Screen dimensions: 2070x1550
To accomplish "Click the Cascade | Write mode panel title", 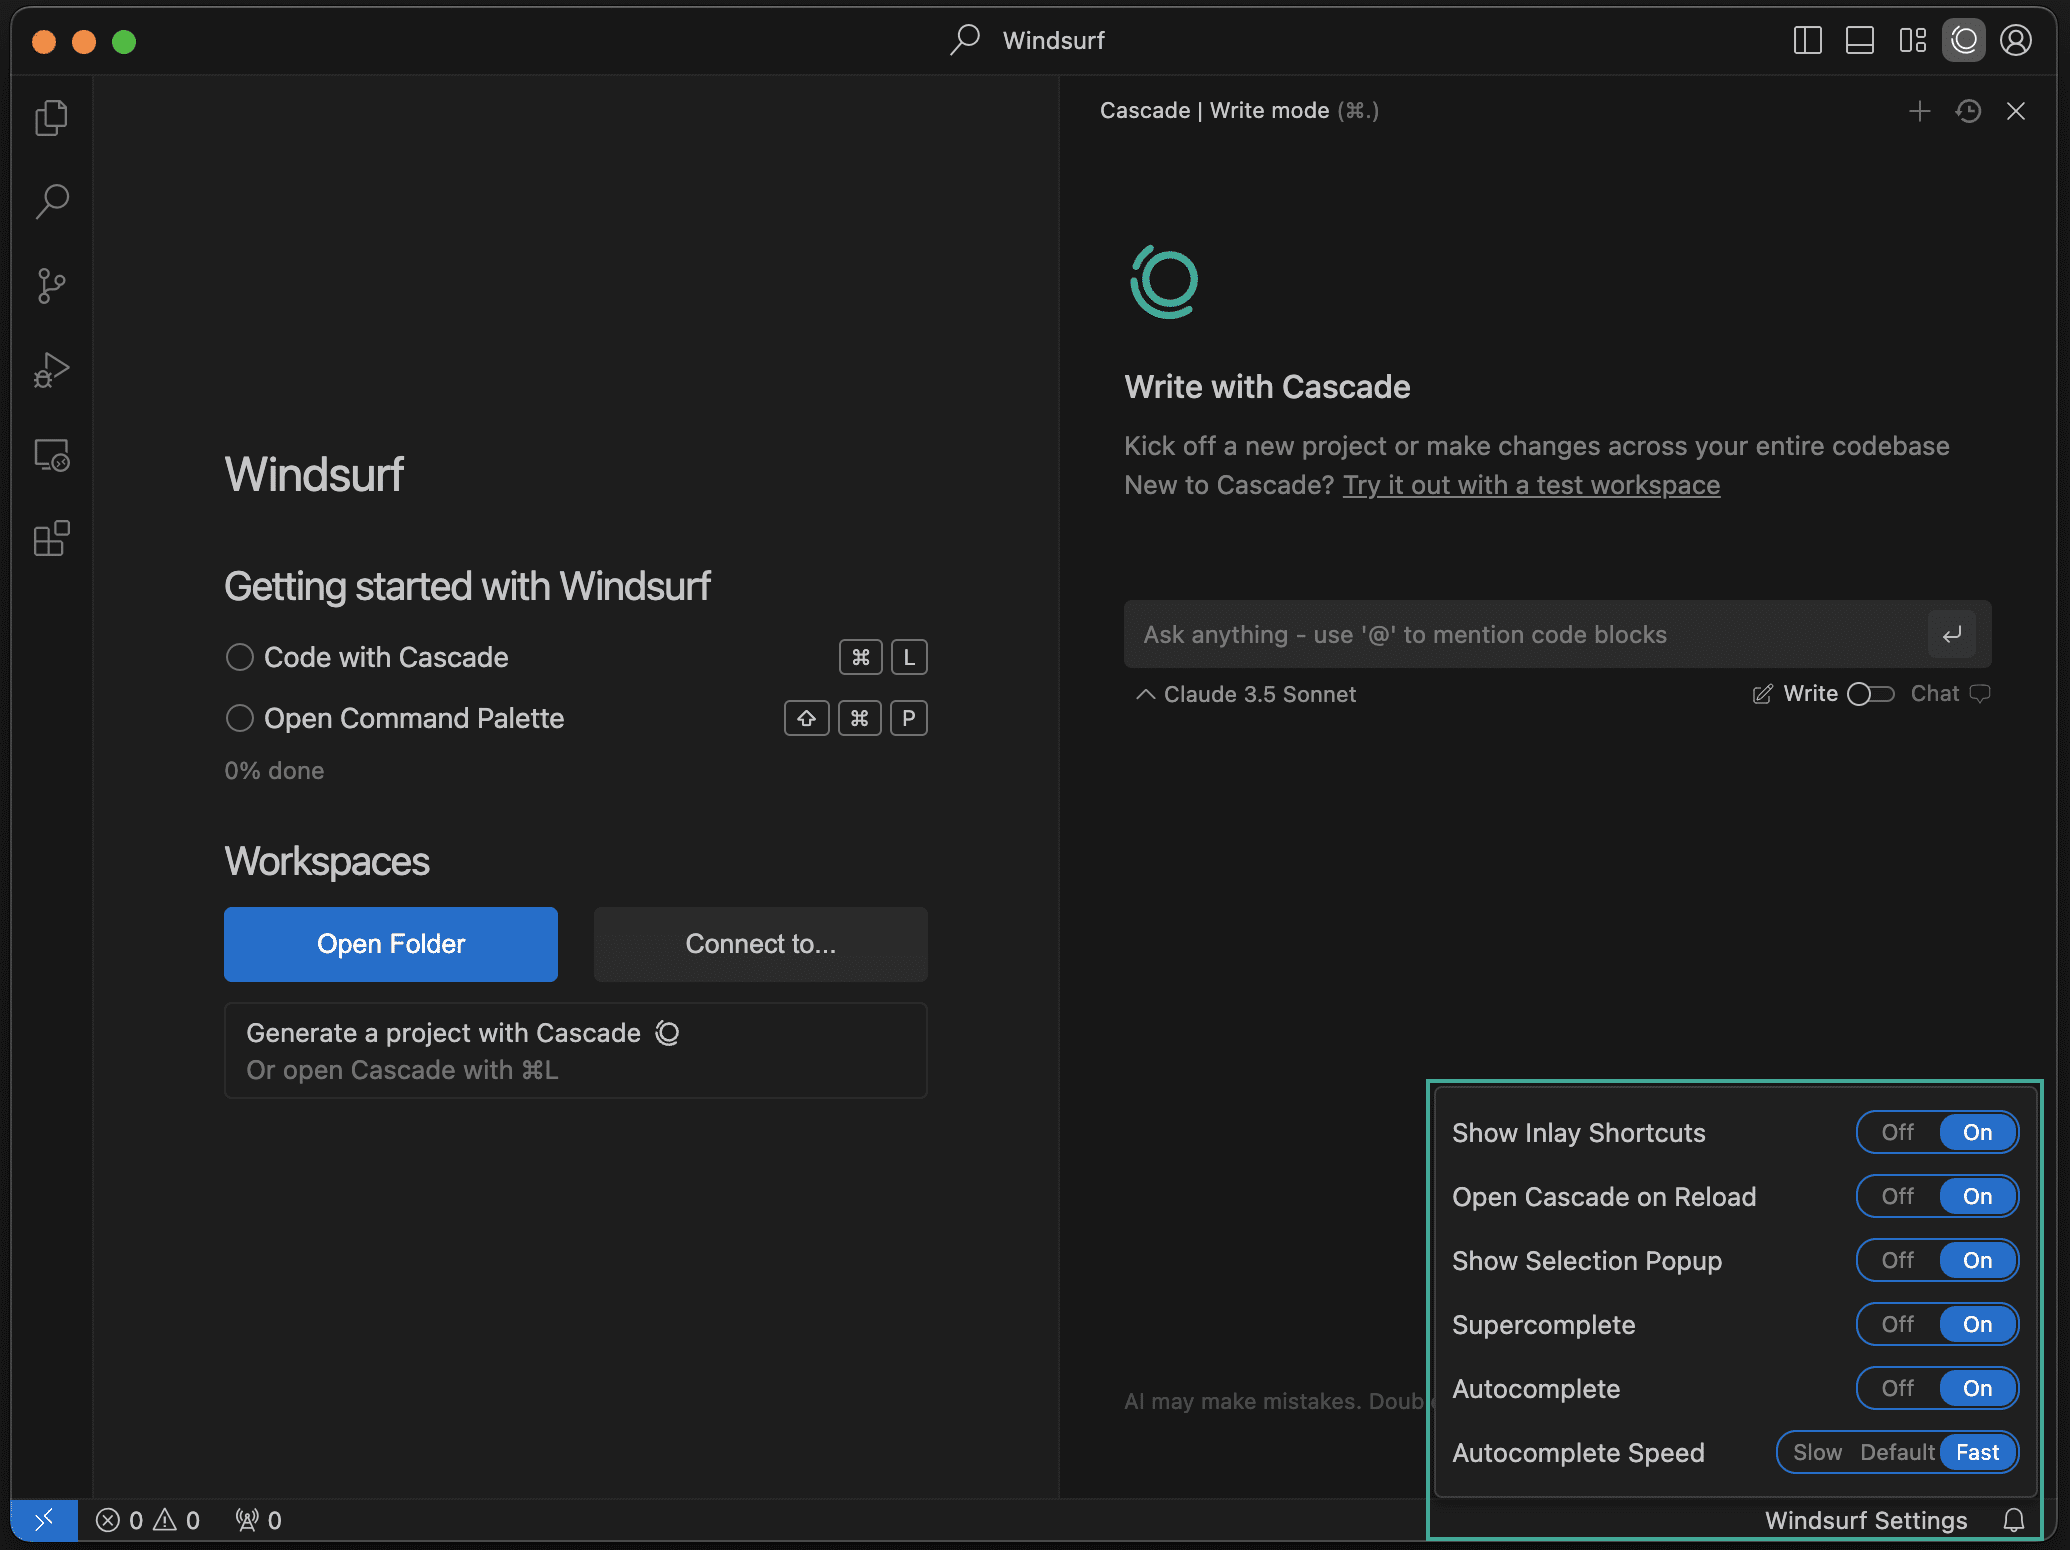I will click(1239, 110).
